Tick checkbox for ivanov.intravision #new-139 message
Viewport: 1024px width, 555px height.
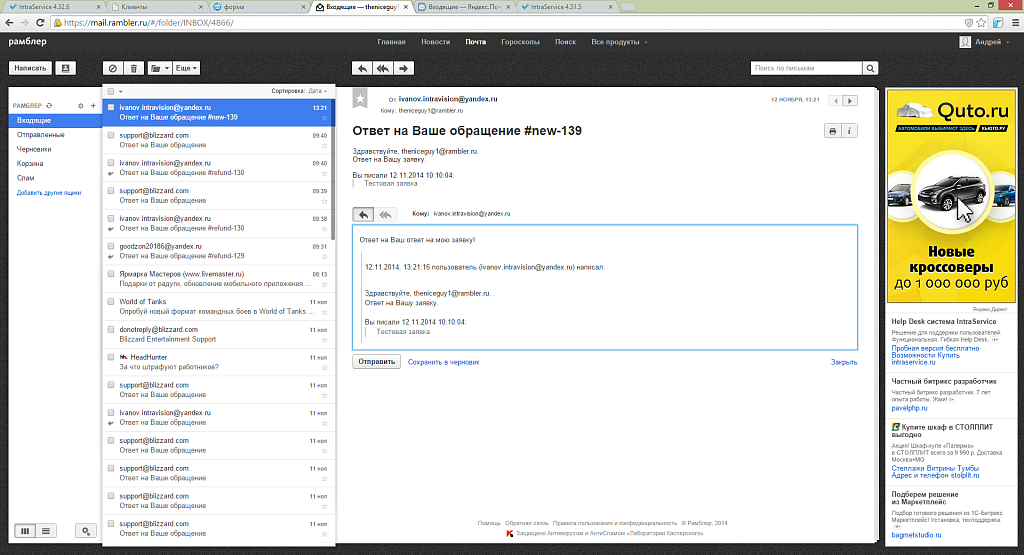[x=111, y=107]
